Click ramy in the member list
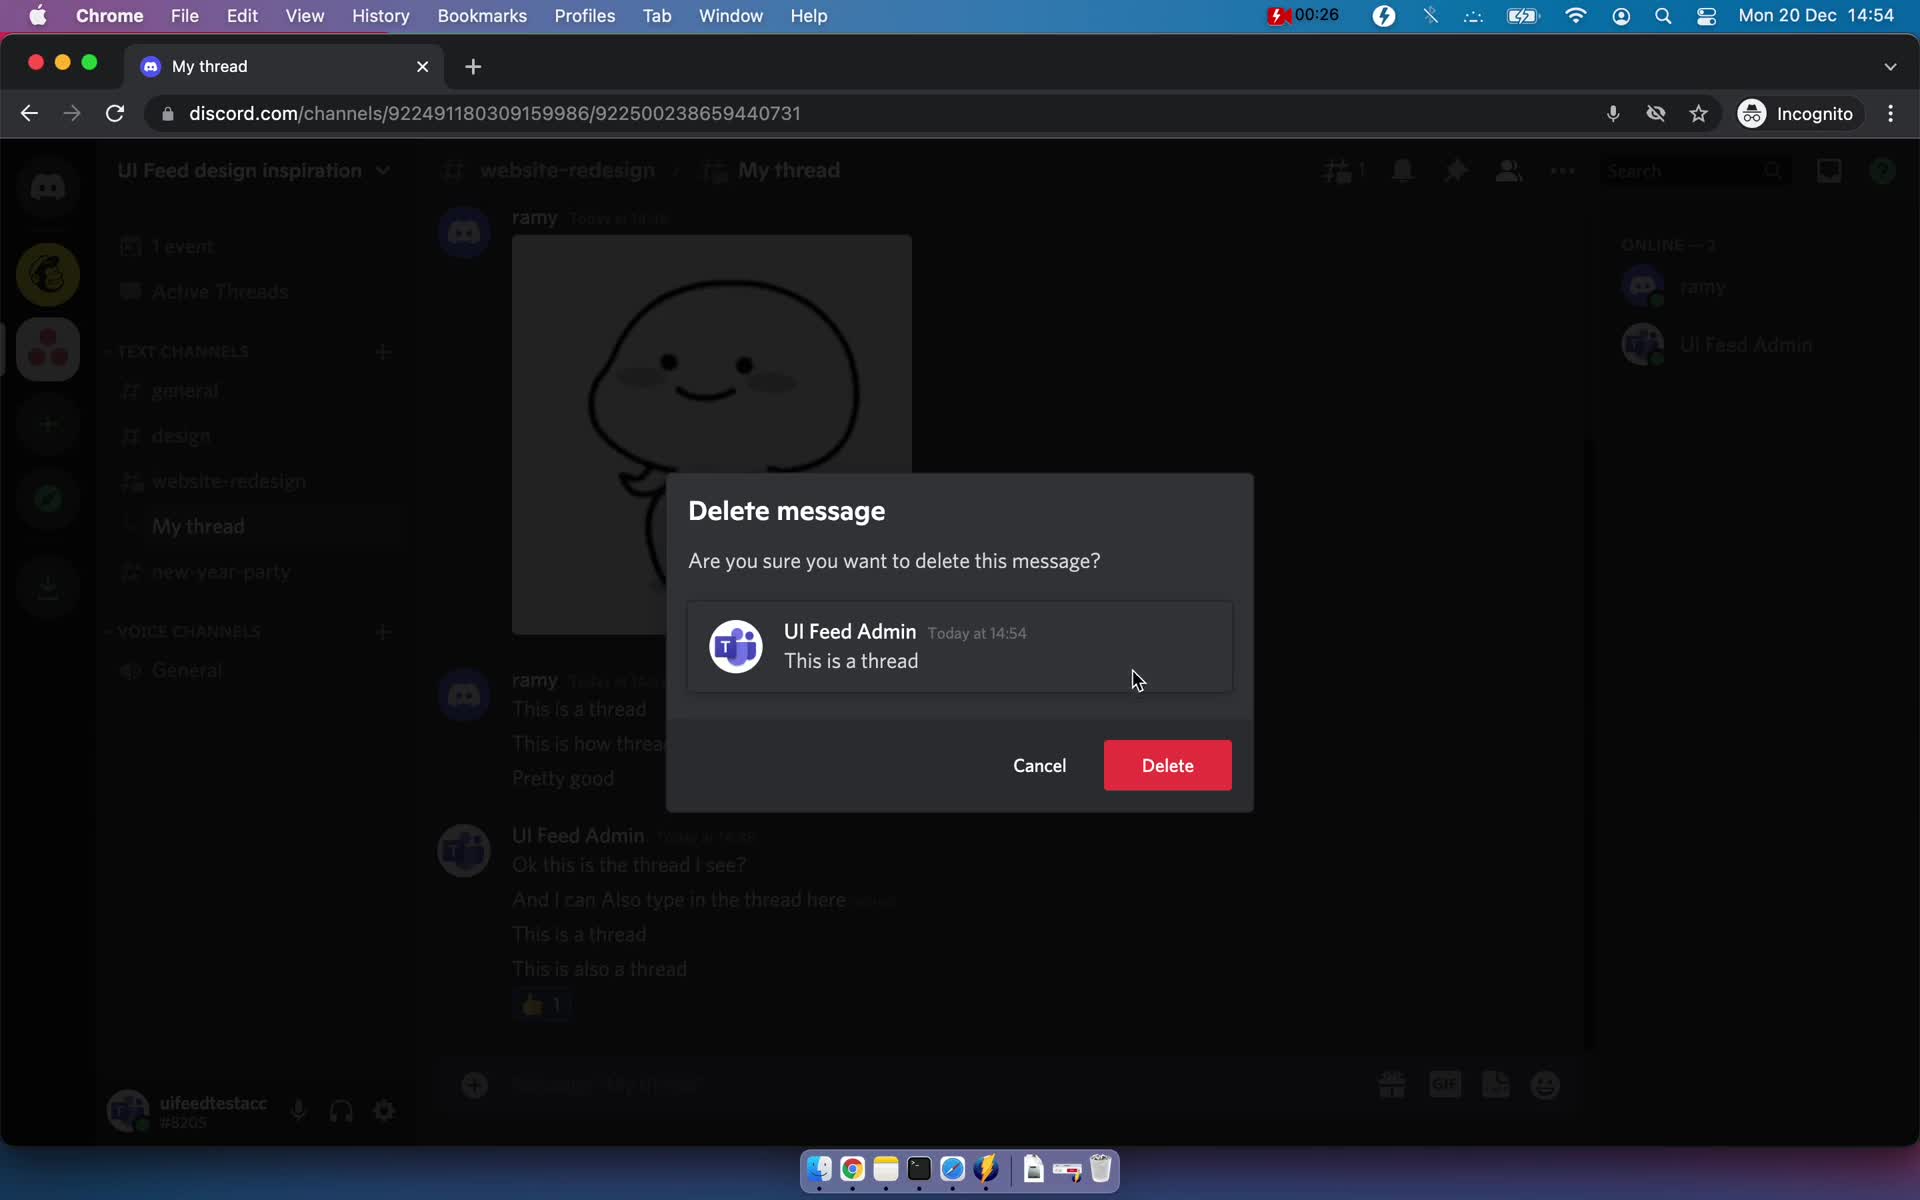Viewport: 1920px width, 1200px height. pyautogui.click(x=1756, y=288)
